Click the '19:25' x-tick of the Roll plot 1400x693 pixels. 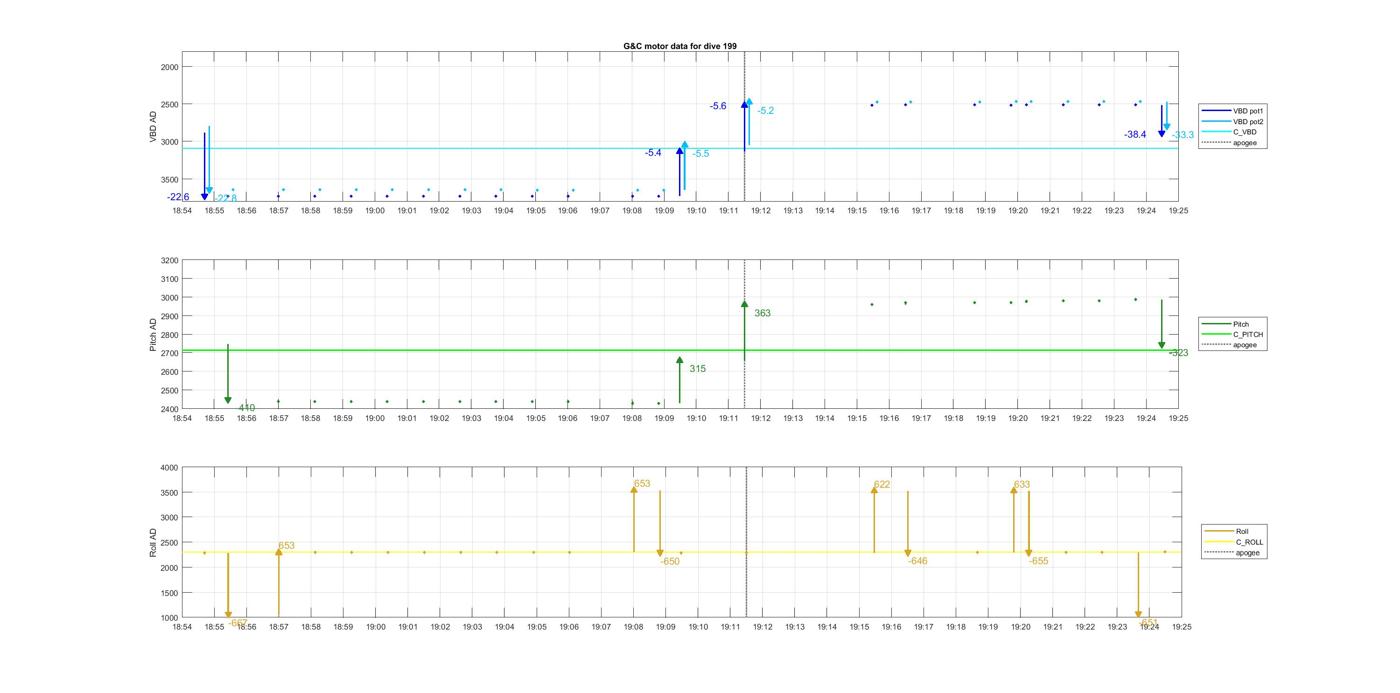(x=1181, y=627)
